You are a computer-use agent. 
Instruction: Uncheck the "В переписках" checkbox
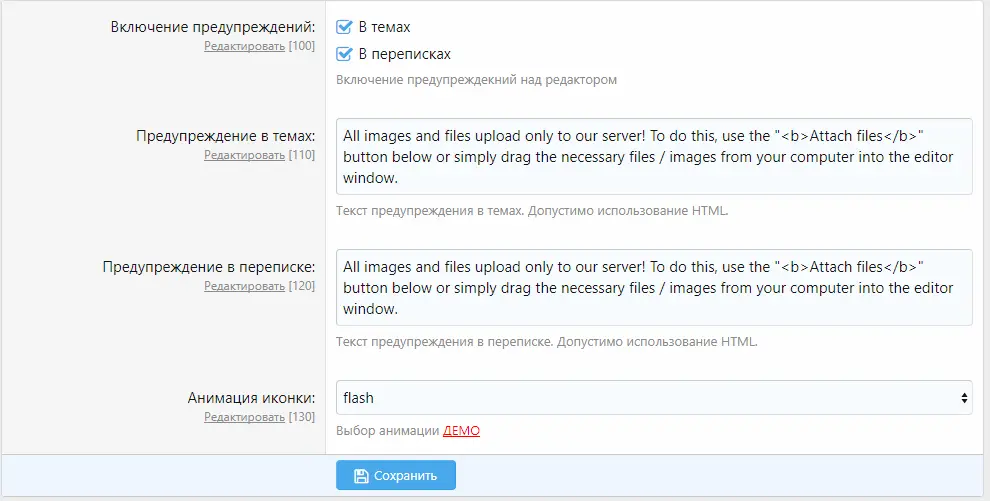[x=345, y=54]
